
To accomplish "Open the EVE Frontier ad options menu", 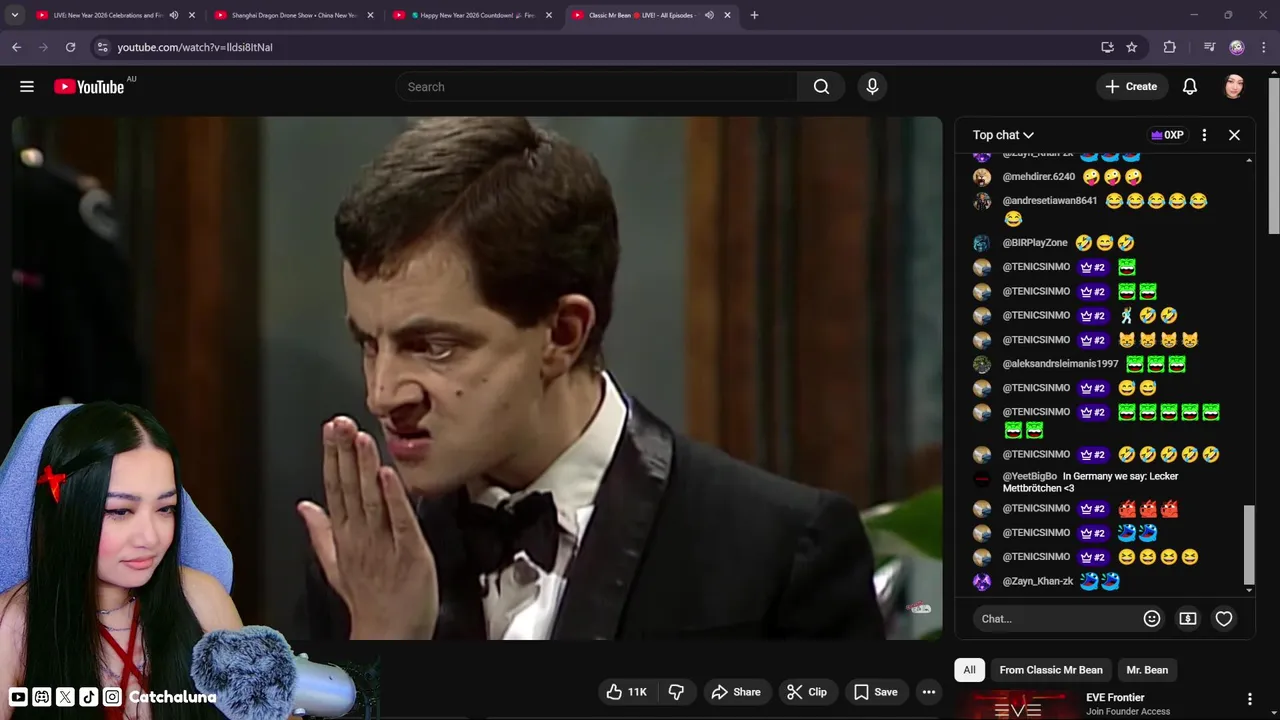I will pyautogui.click(x=1249, y=699).
